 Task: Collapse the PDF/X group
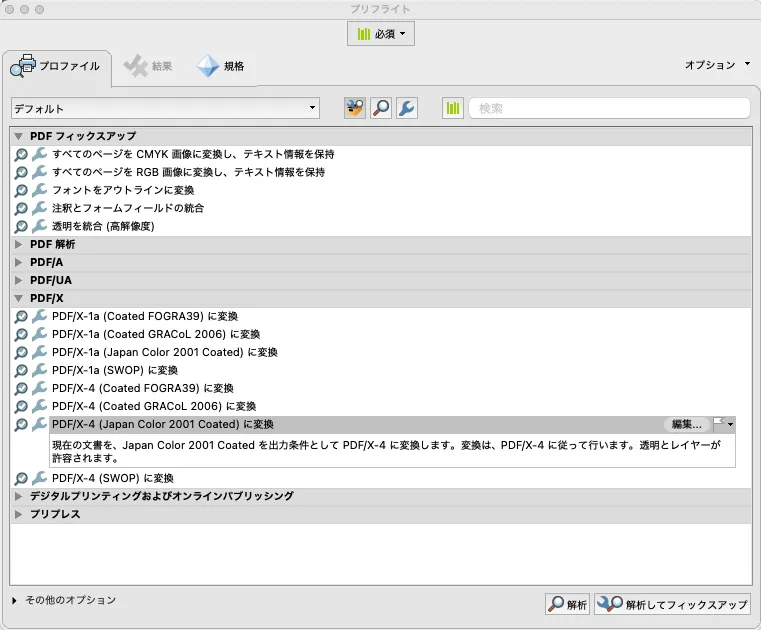coord(21,298)
